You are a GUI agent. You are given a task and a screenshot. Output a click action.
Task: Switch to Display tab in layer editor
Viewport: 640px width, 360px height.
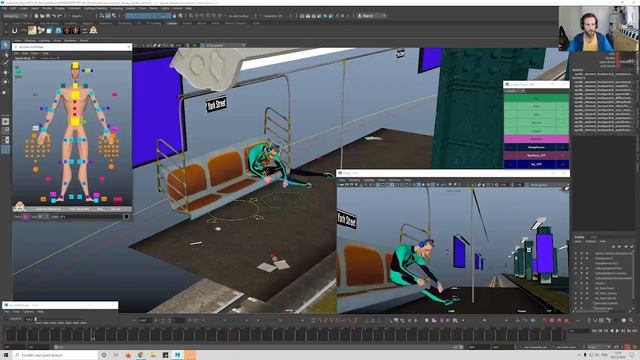(580, 237)
